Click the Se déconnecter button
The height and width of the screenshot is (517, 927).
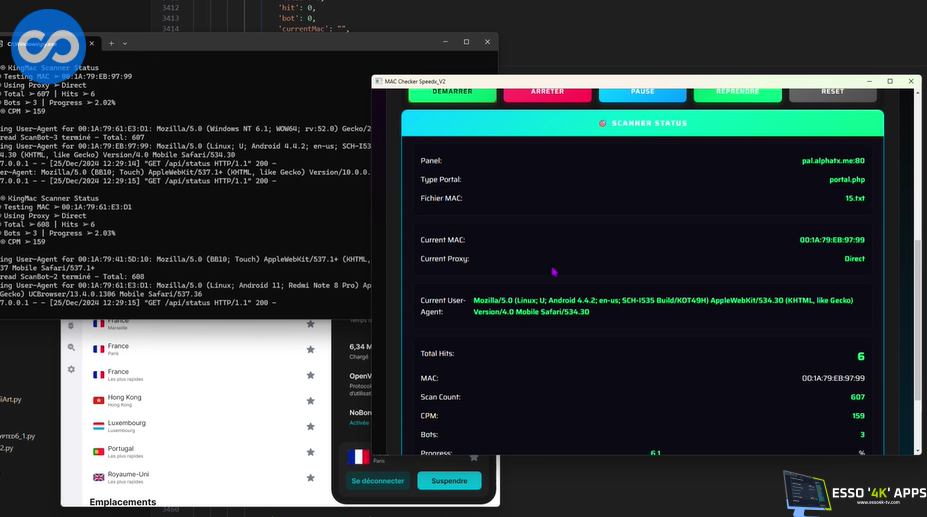(377, 481)
